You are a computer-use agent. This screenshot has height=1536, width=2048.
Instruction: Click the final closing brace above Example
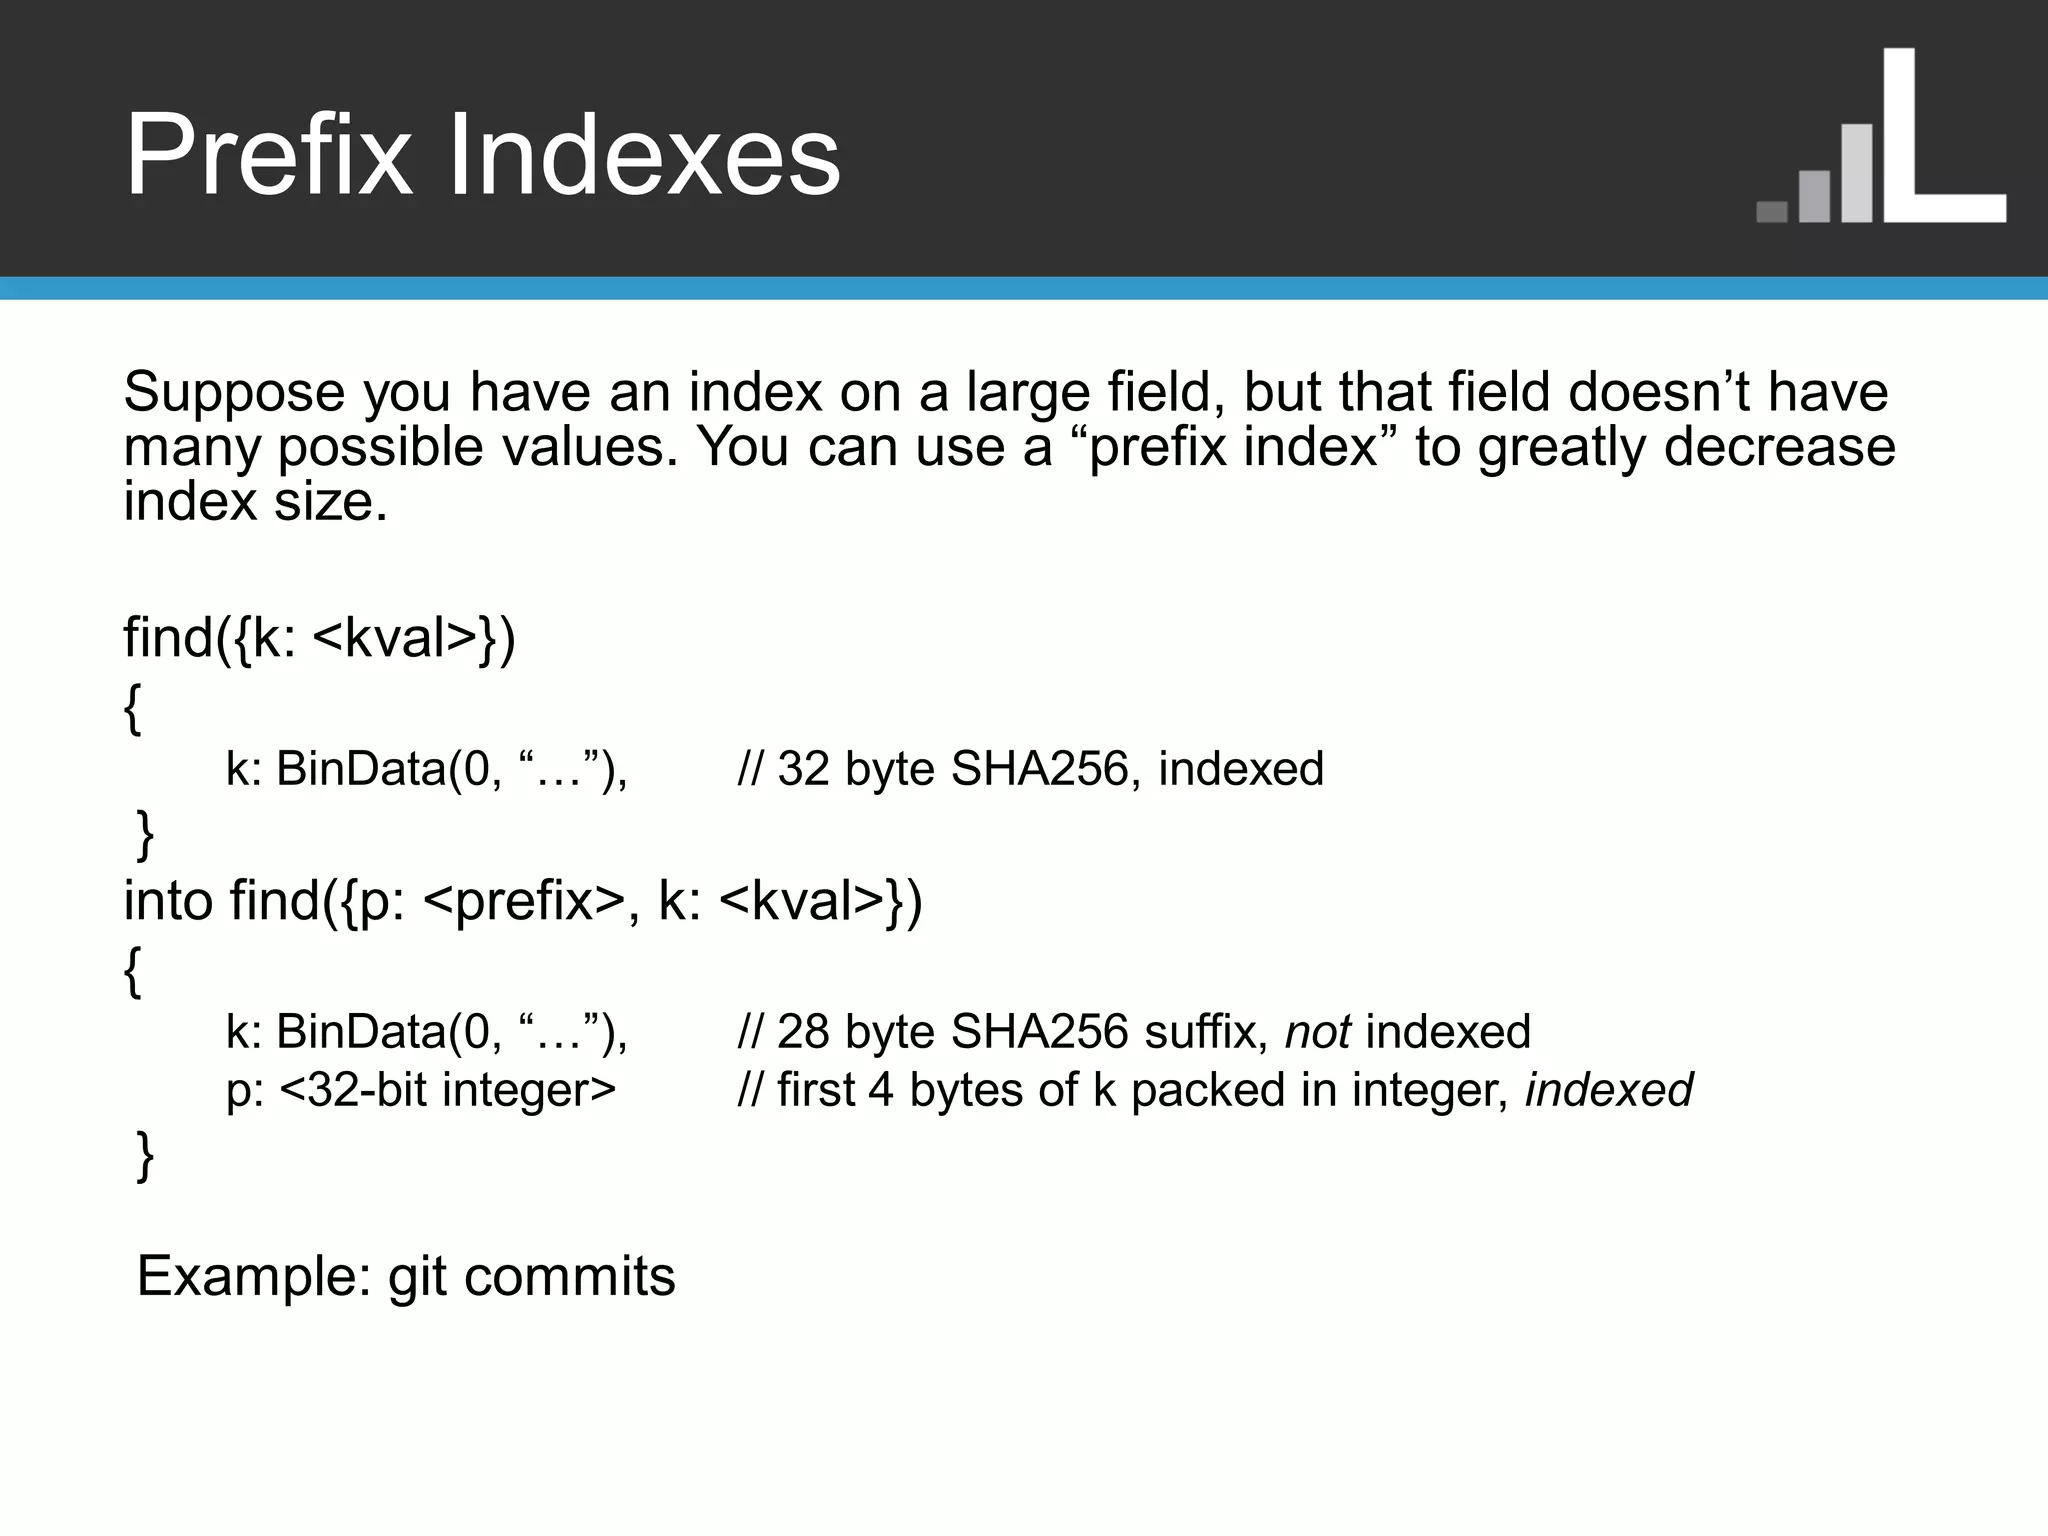point(145,1155)
